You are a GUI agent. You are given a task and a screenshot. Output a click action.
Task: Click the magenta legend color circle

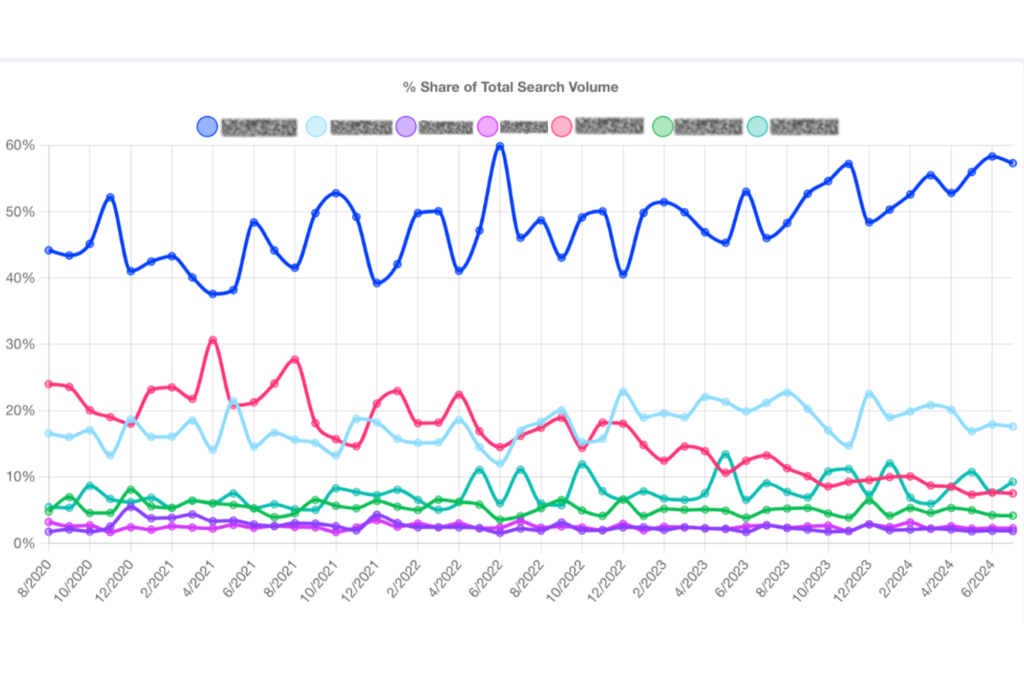(487, 126)
